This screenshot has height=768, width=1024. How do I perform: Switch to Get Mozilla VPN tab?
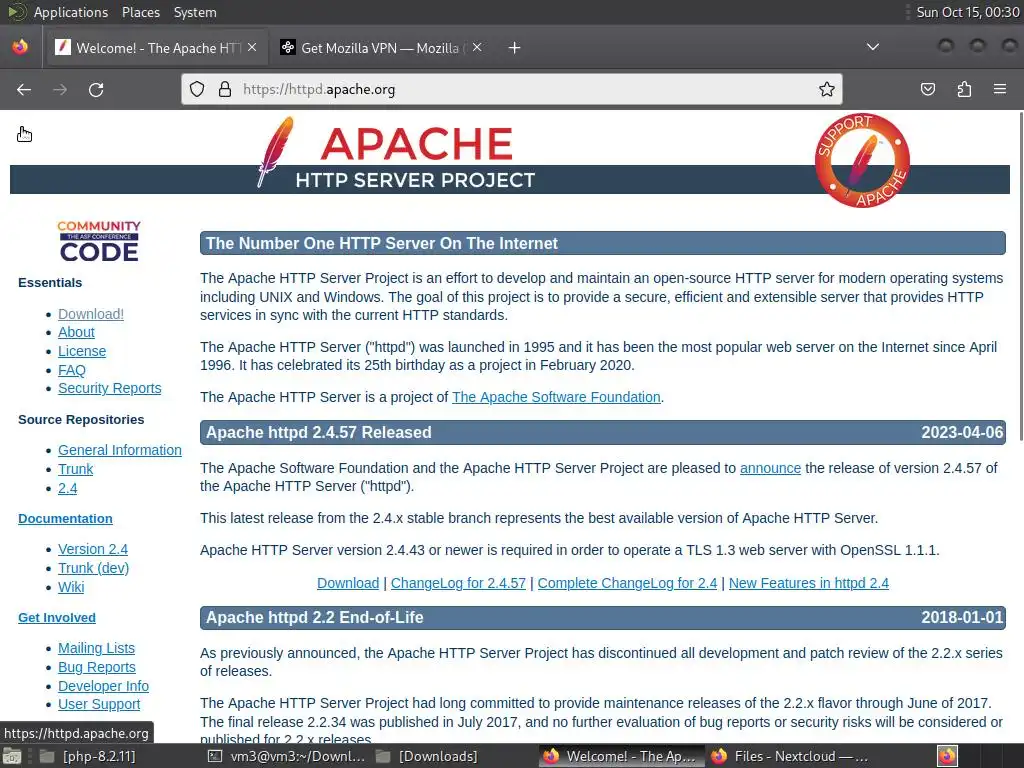(383, 48)
